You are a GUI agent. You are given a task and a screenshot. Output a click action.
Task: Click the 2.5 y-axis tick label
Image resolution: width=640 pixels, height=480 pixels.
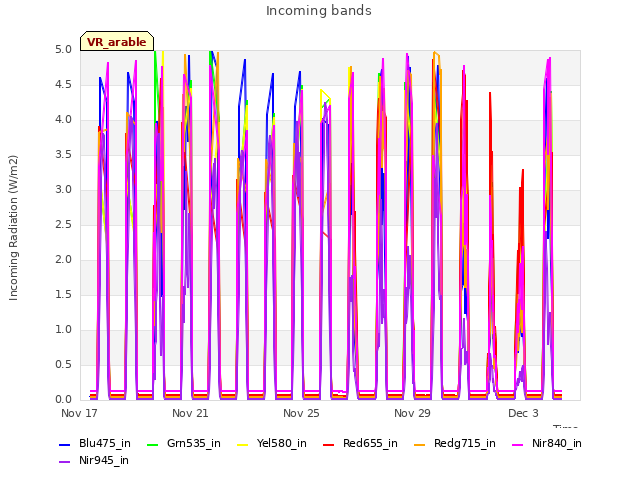(63, 224)
